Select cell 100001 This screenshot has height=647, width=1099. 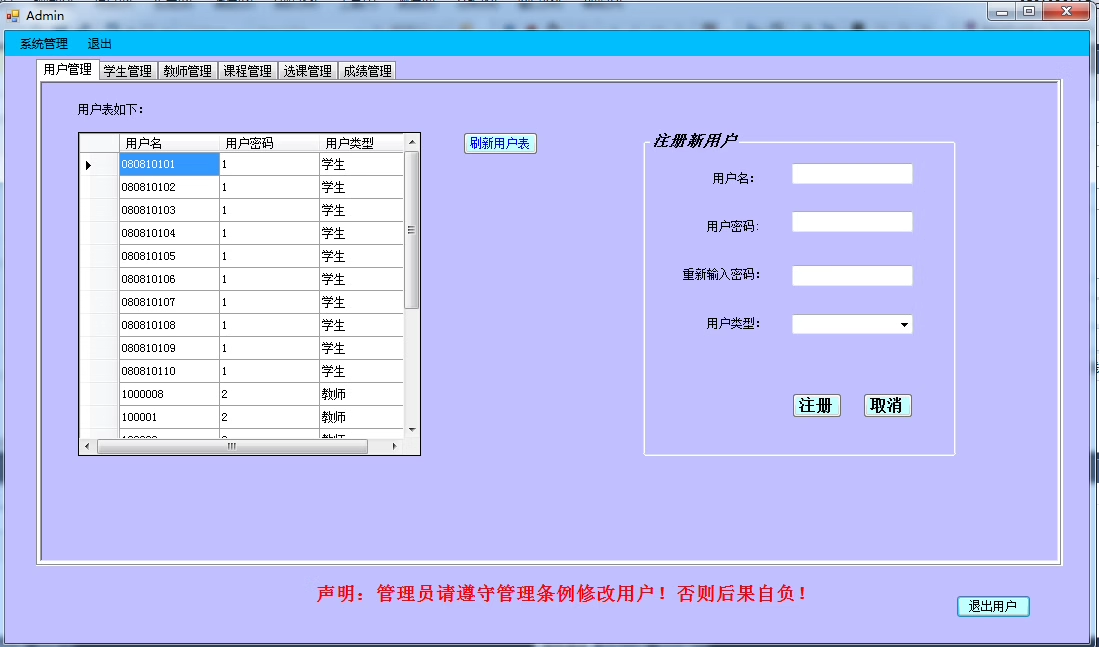169,417
